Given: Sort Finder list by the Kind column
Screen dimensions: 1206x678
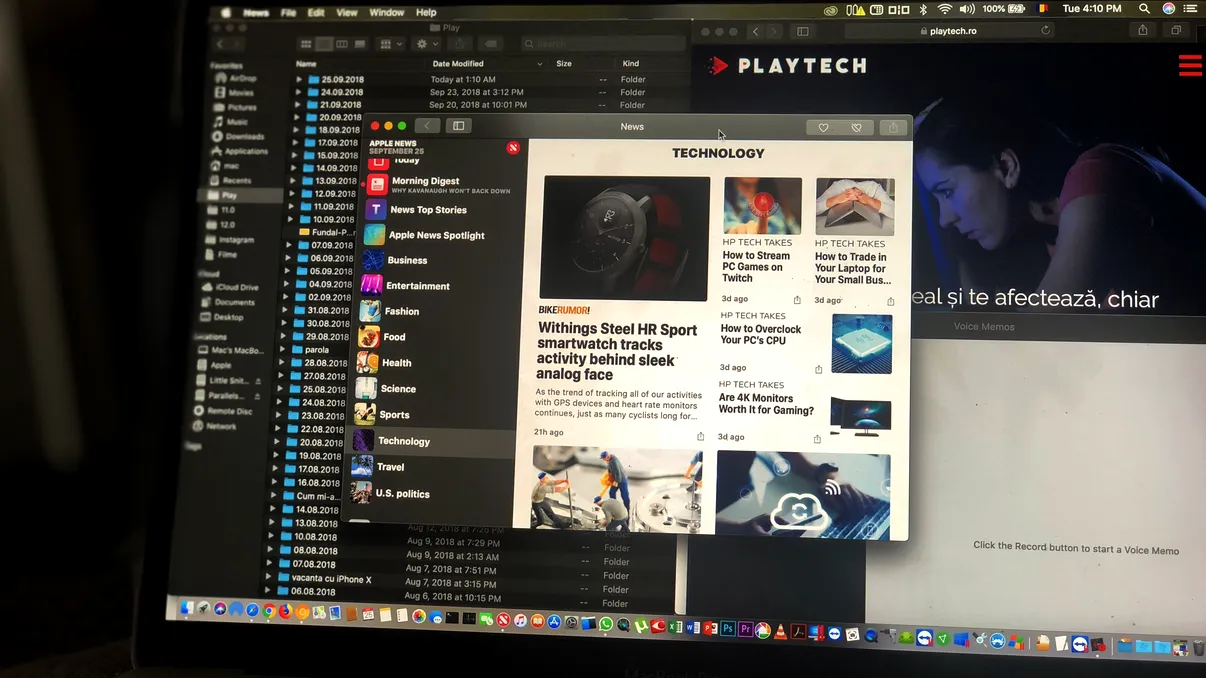Looking at the screenshot, I should [x=631, y=64].
